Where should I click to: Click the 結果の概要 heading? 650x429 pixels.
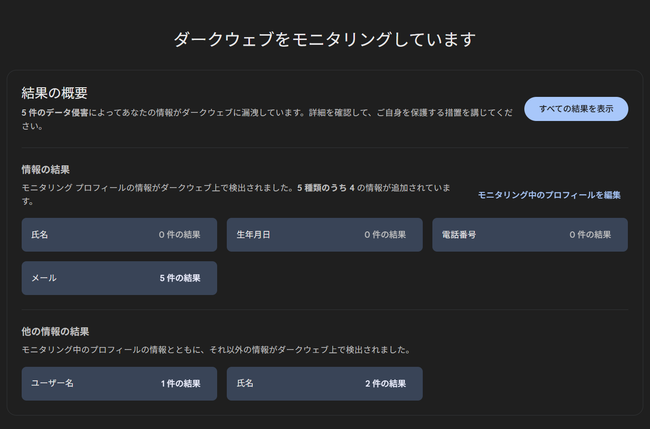[54, 93]
